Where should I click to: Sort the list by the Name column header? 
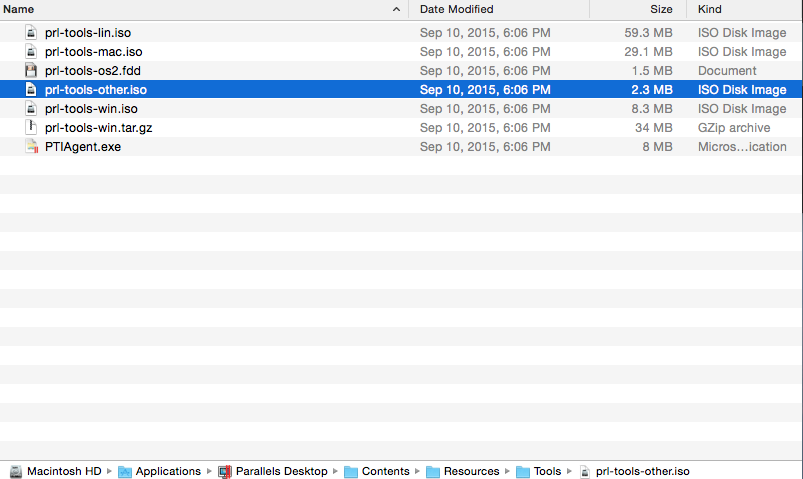tap(20, 9)
